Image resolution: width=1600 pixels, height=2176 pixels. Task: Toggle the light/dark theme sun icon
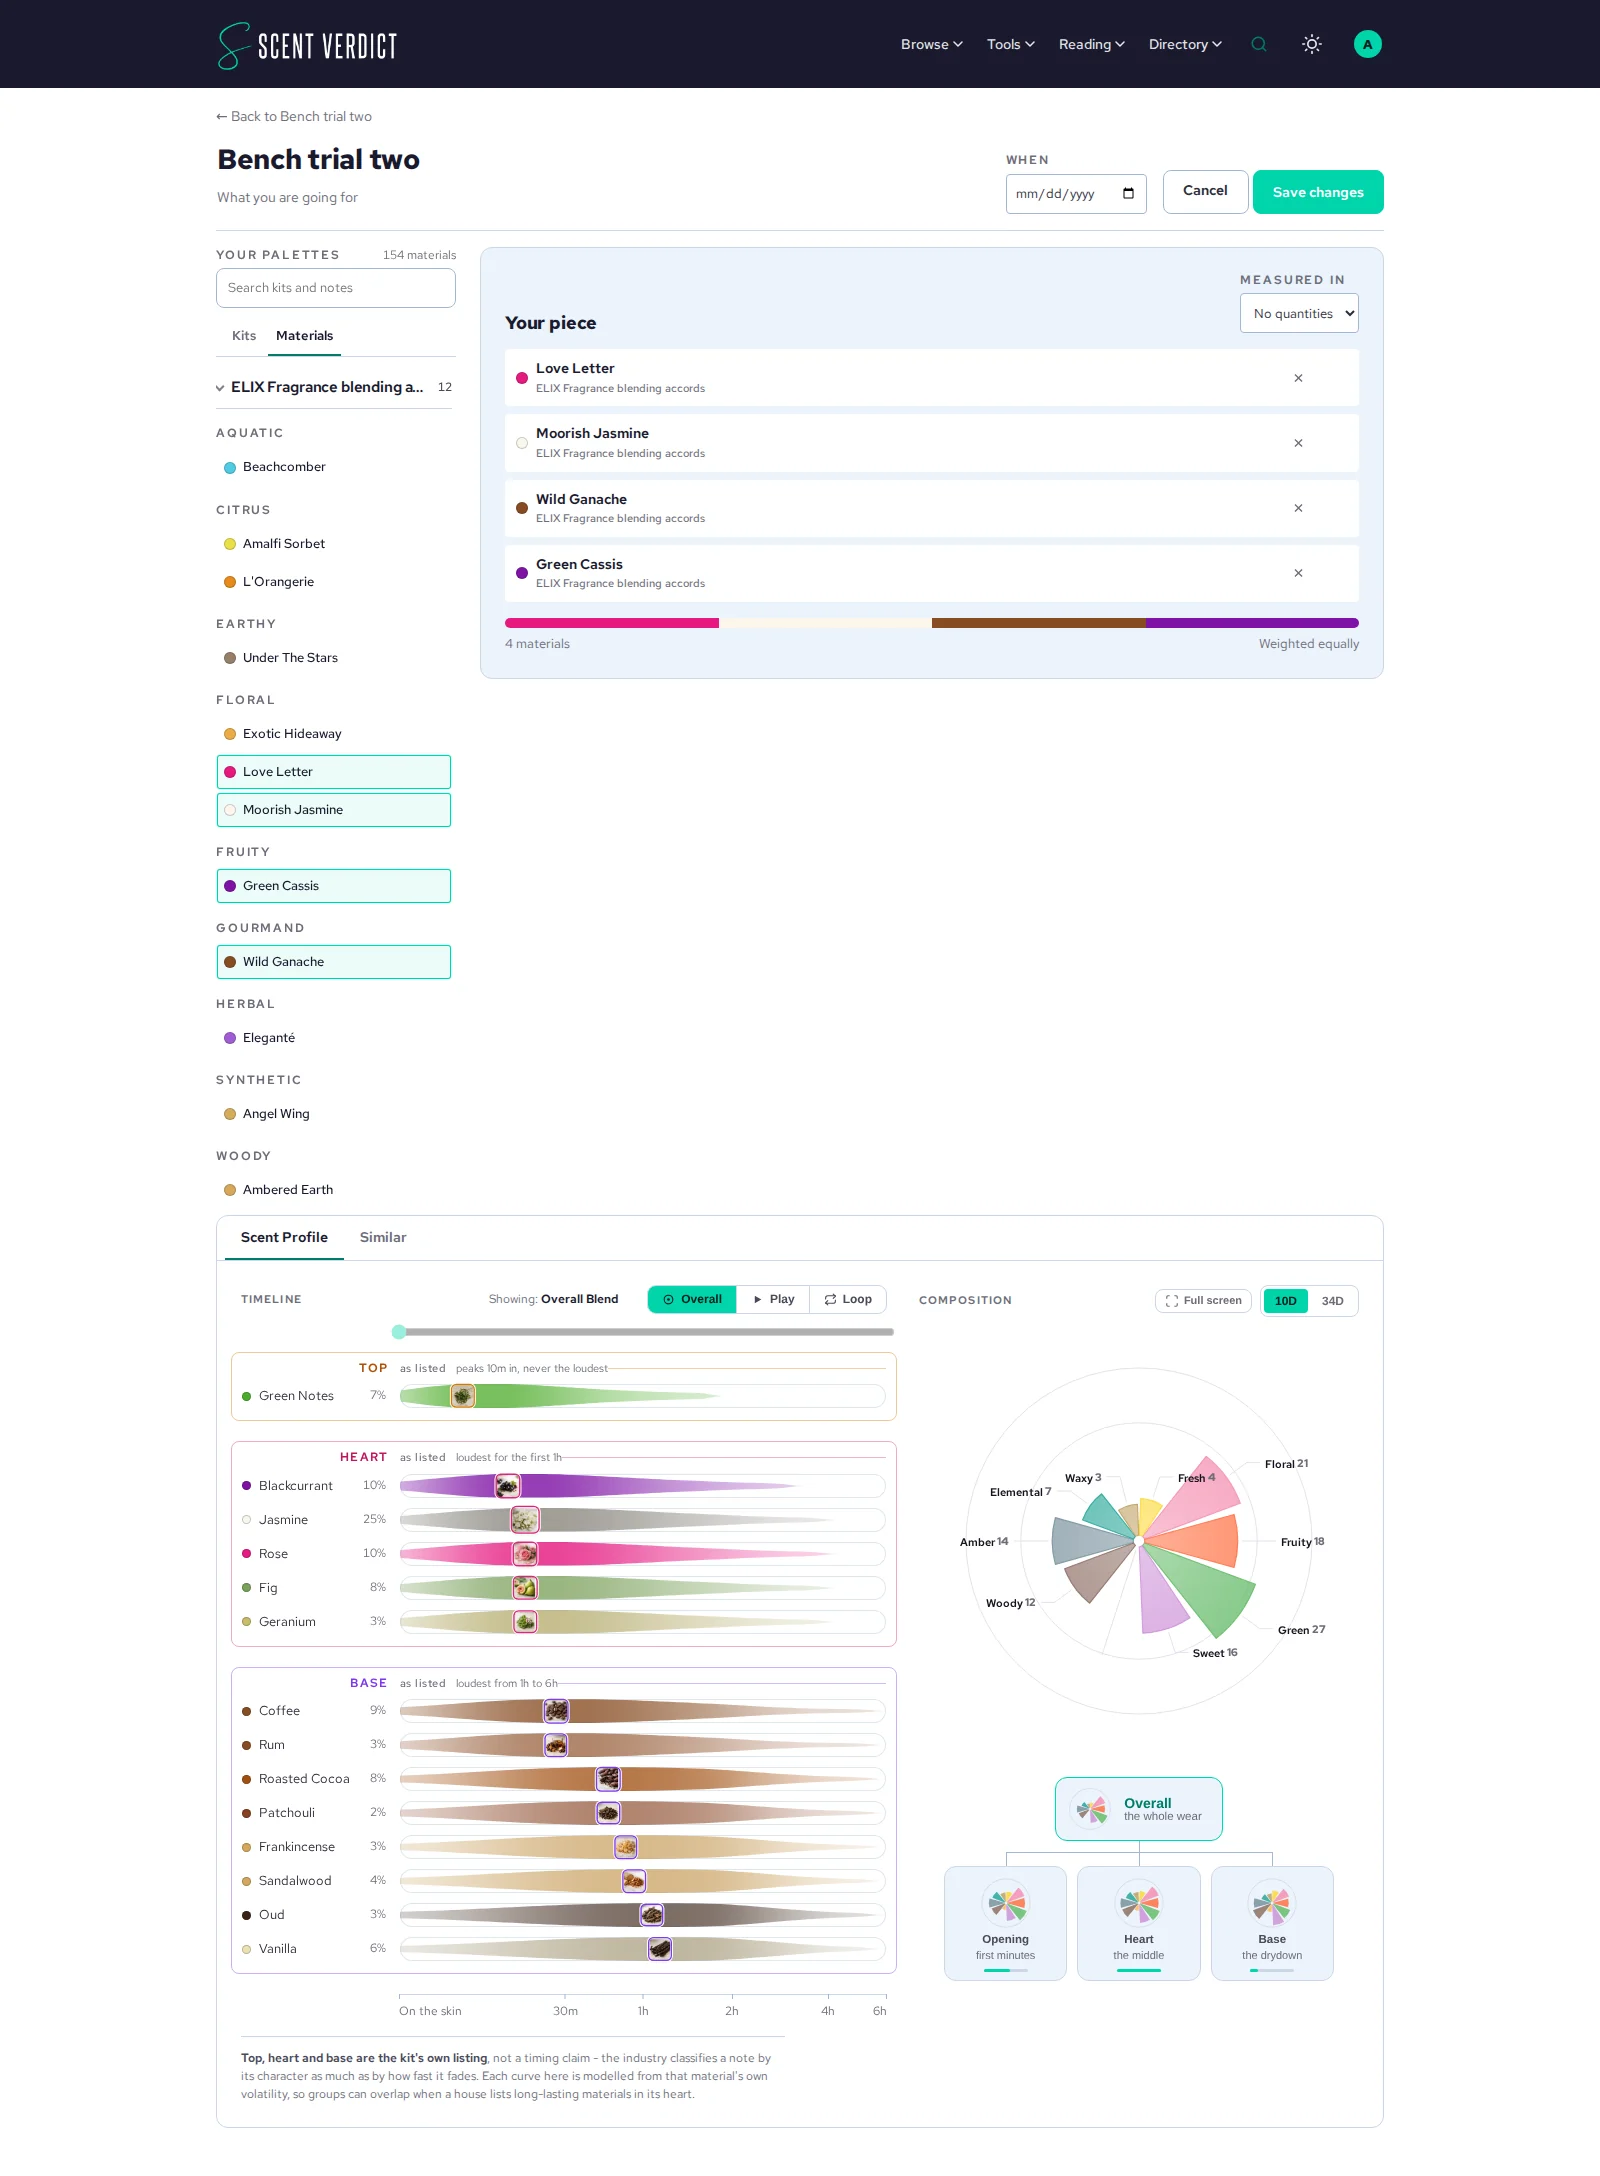pos(1312,44)
